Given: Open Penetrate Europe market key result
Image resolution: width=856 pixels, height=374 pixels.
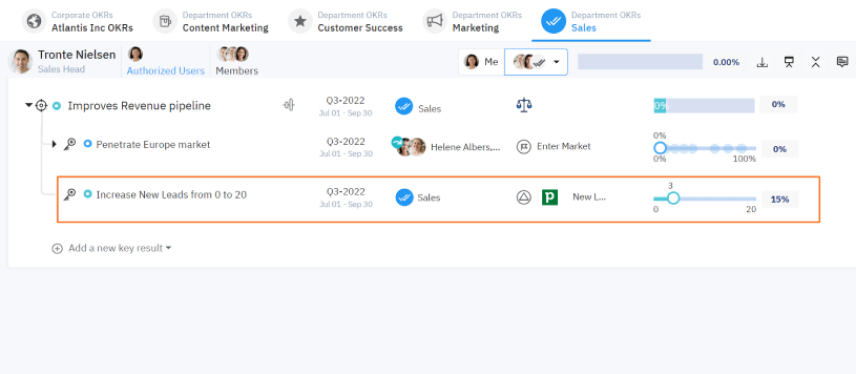Looking at the screenshot, I should pyautogui.click(x=153, y=145).
